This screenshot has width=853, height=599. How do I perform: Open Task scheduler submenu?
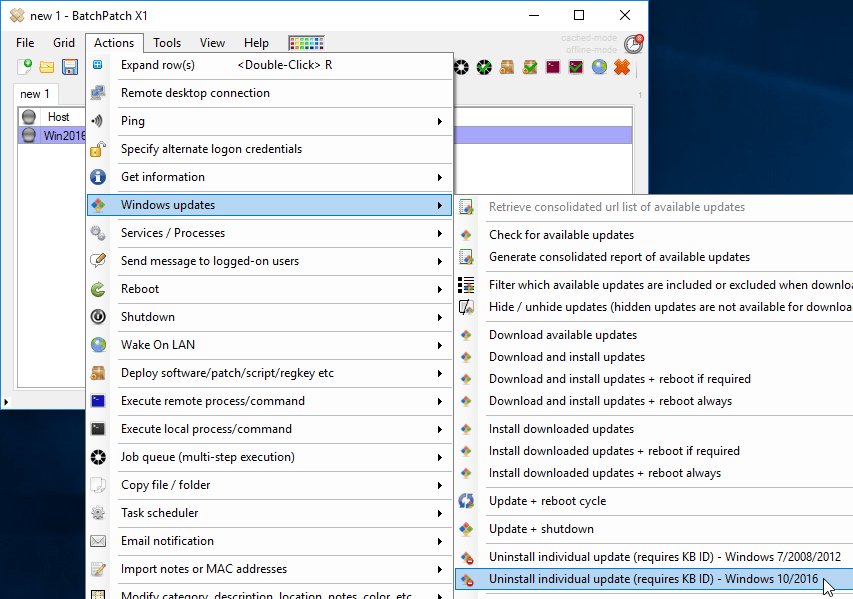click(270, 513)
